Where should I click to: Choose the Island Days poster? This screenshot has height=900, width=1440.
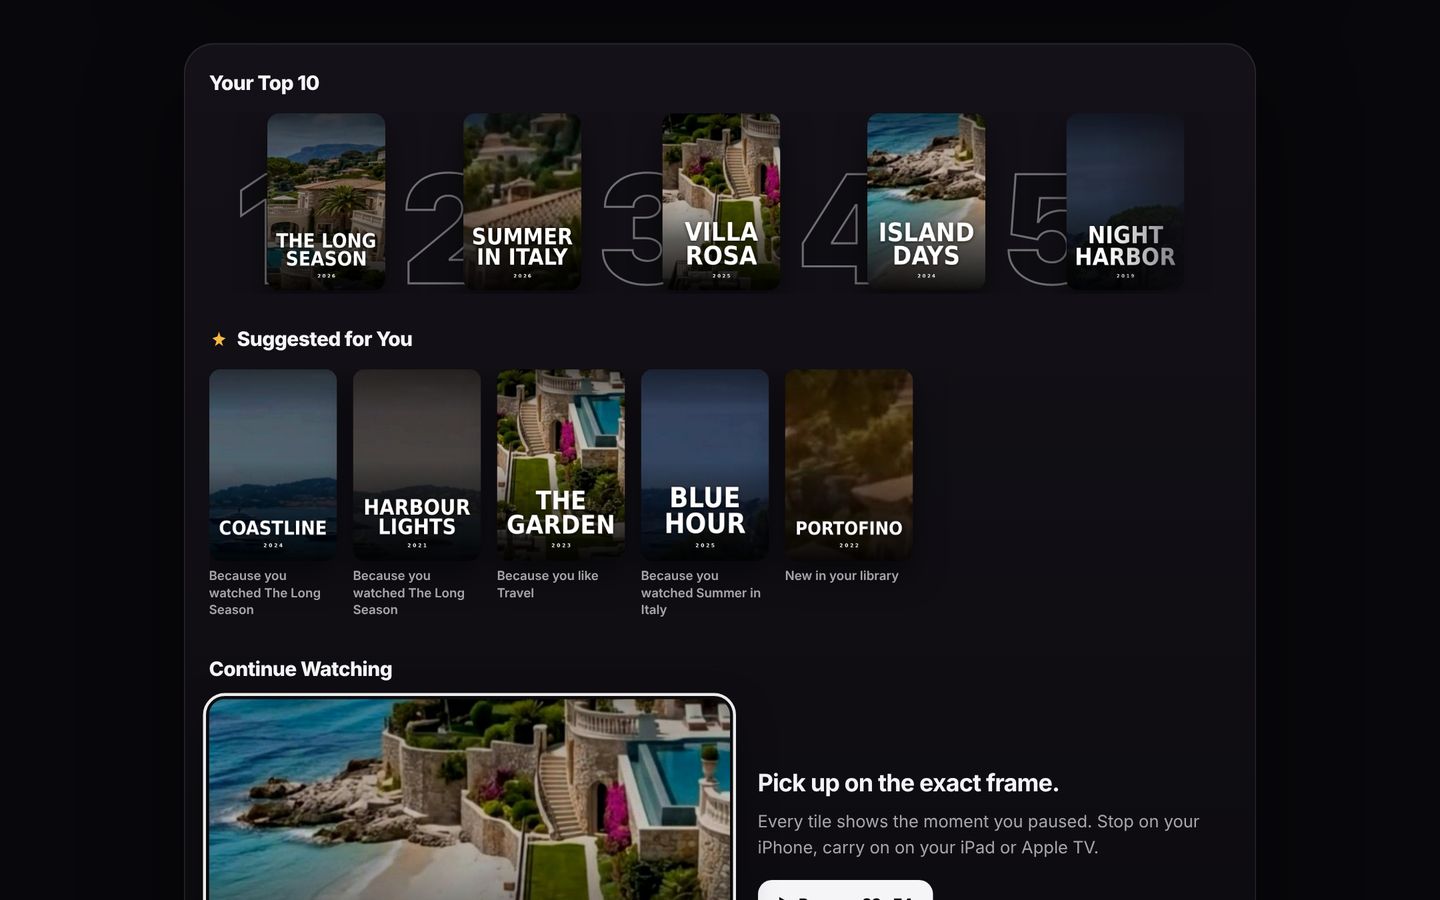tap(926, 201)
